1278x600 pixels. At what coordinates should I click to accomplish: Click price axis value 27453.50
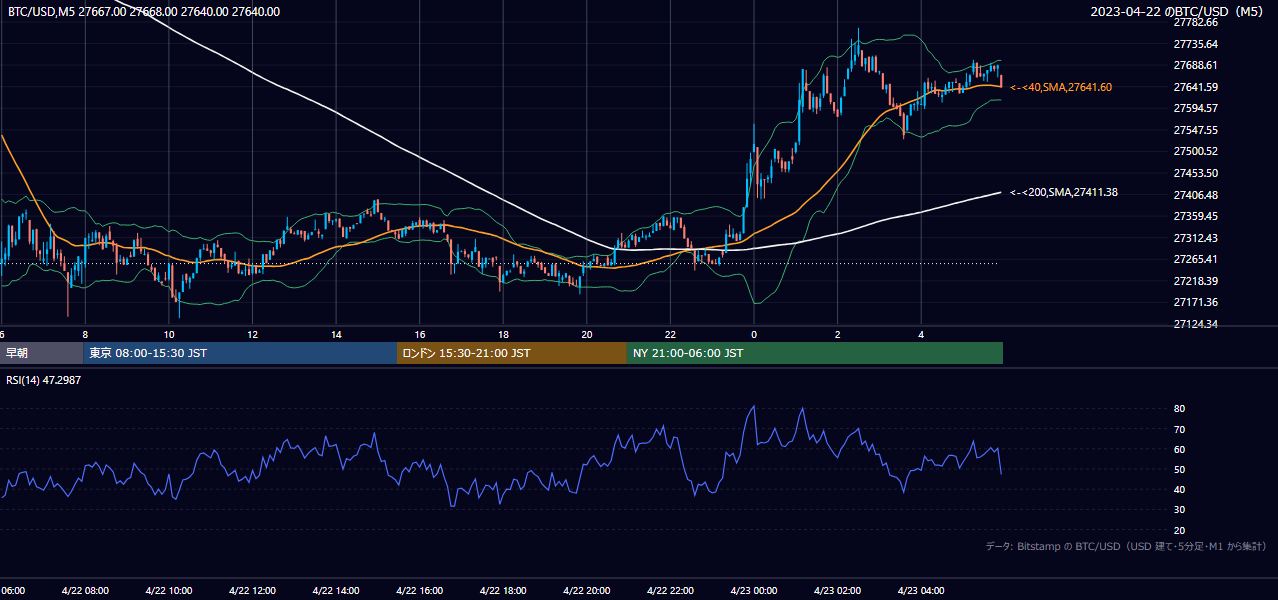(x=1195, y=173)
